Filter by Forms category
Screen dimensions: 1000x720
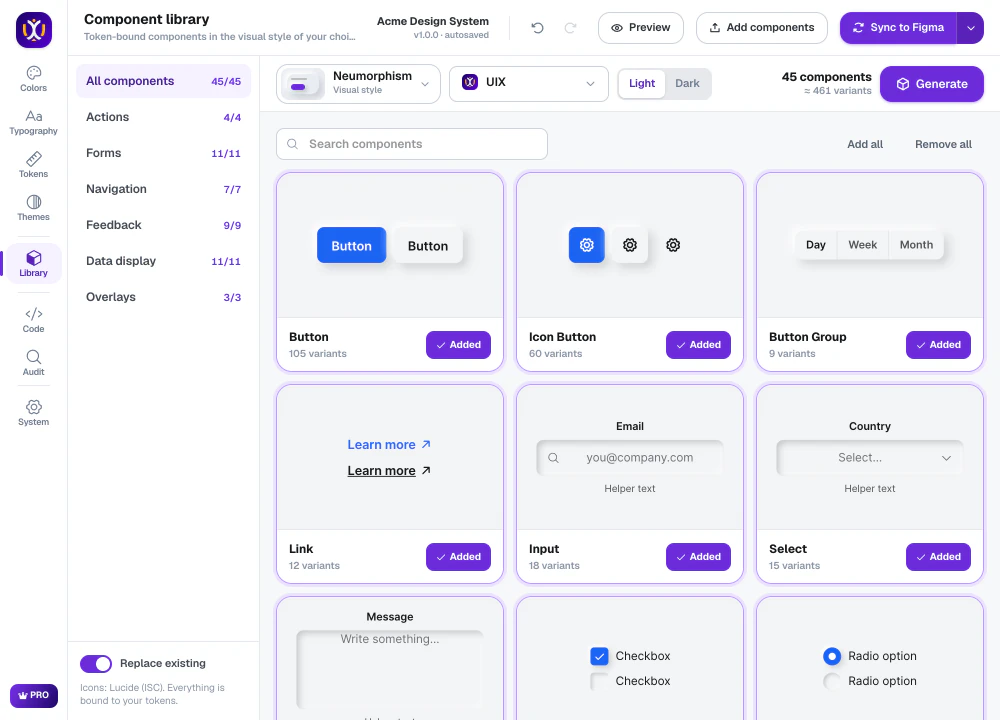[163, 153]
